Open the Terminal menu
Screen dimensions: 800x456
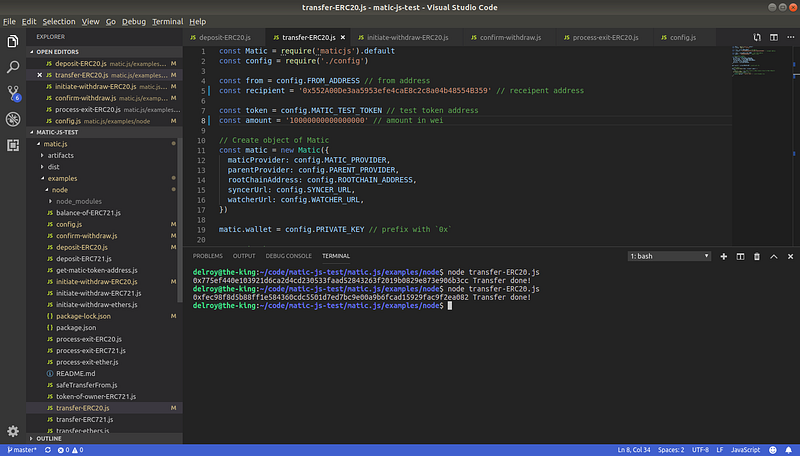pos(167,21)
